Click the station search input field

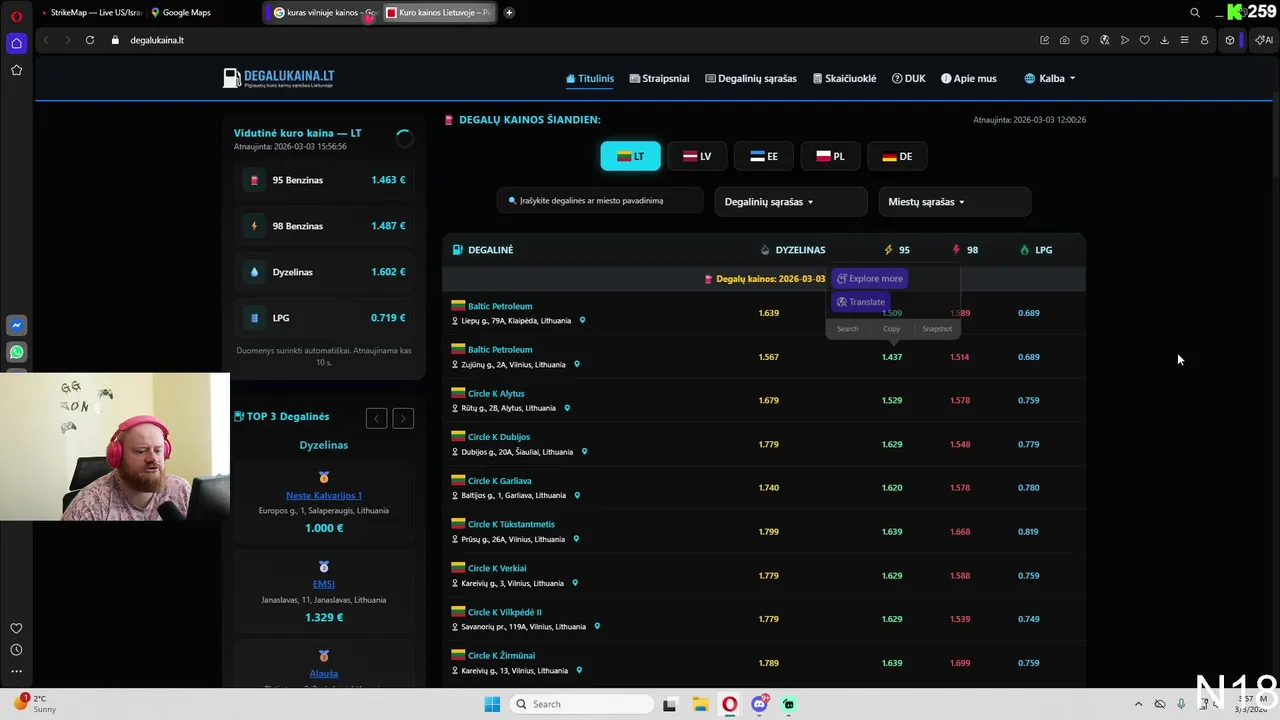(600, 201)
